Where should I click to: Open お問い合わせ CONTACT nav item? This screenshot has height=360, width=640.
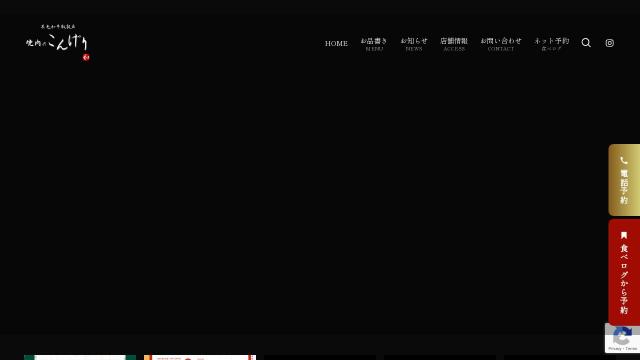501,44
